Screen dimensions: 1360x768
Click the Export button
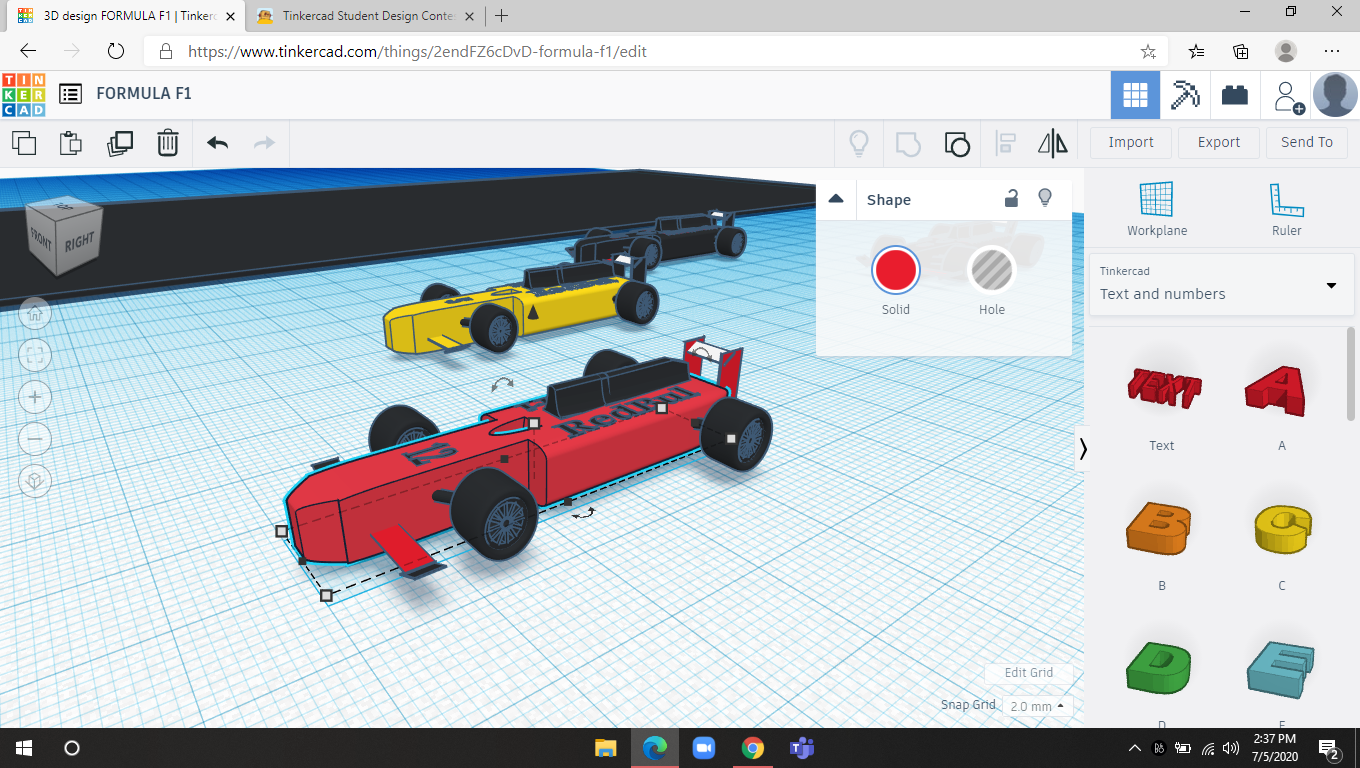(1219, 143)
